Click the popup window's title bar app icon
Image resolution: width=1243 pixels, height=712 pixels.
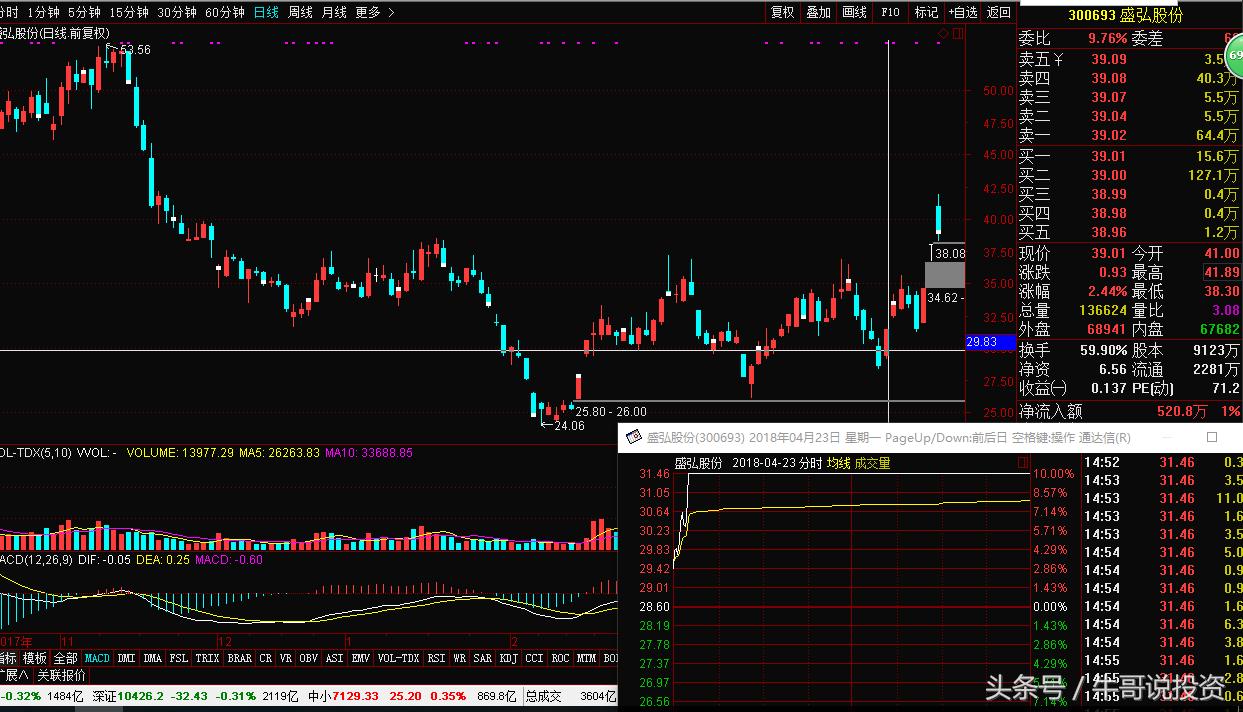pos(633,437)
